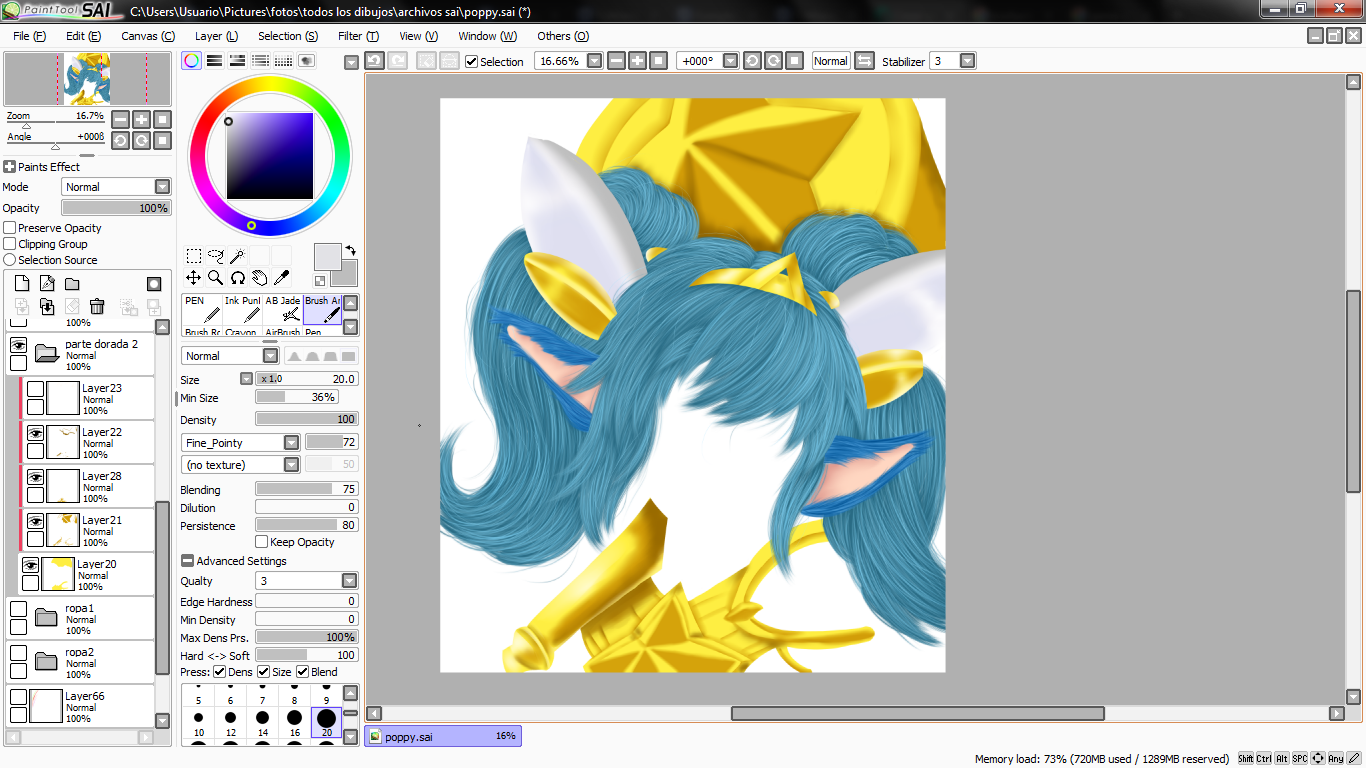
Task: Toggle pressure Blend checkbox
Action: point(303,672)
